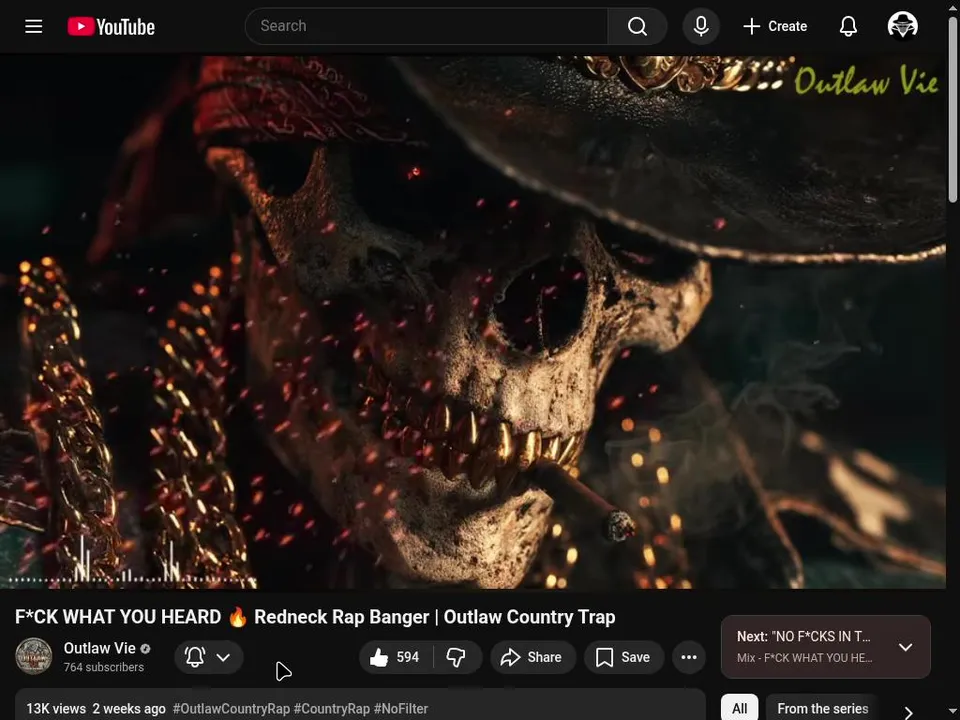Select the All filter chip
The image size is (960, 720).
pyautogui.click(x=740, y=708)
